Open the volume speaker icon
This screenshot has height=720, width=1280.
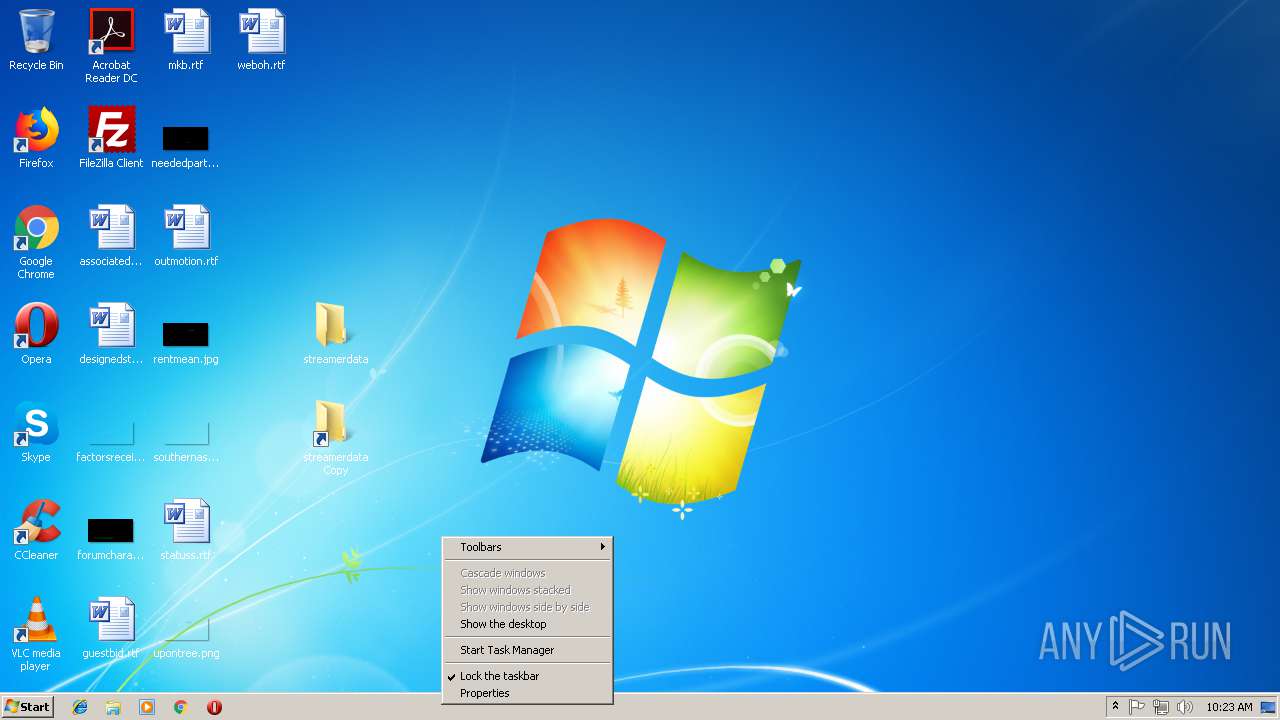point(1185,707)
